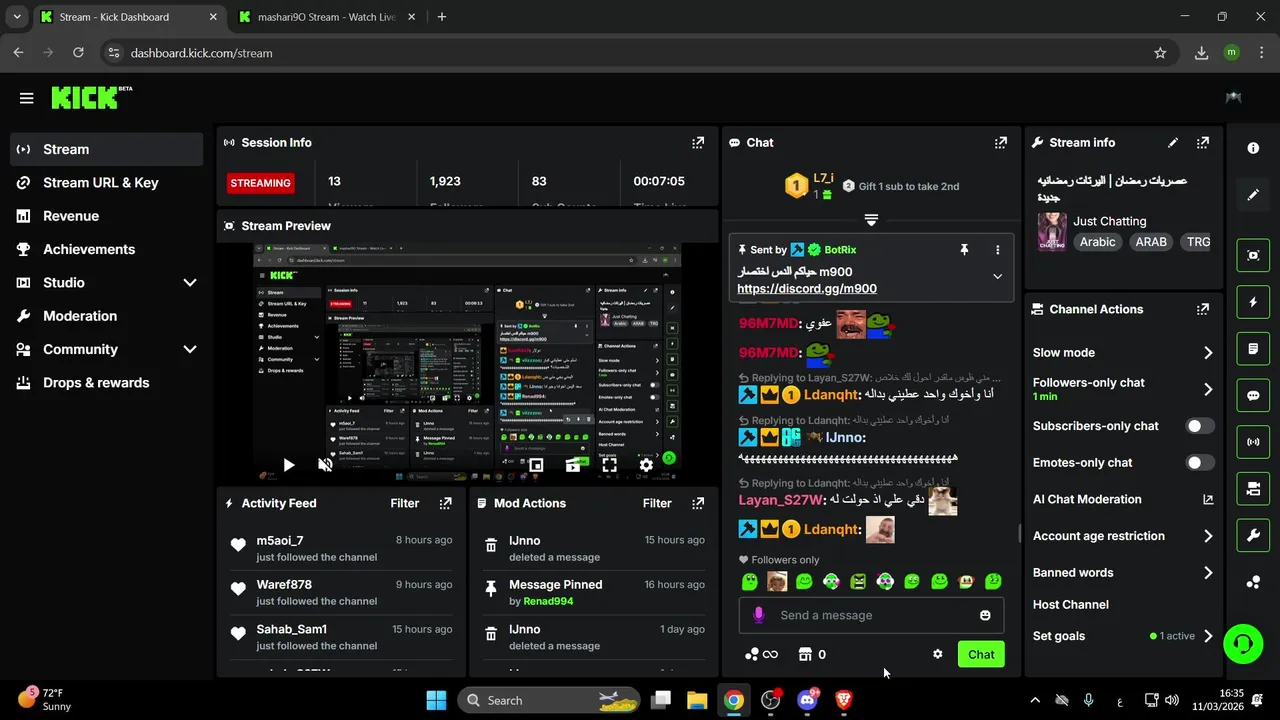Toggle Emotes-only chat switch
Viewport: 1280px width, 720px height.
(x=1200, y=463)
